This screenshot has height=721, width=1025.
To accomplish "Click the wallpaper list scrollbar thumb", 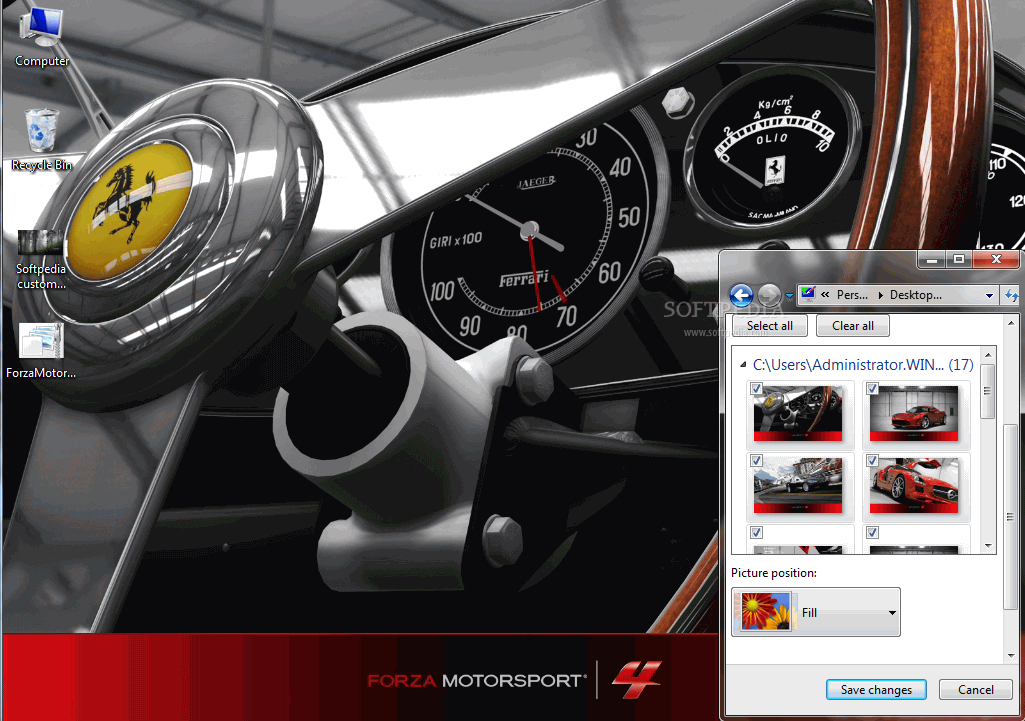I will [988, 391].
